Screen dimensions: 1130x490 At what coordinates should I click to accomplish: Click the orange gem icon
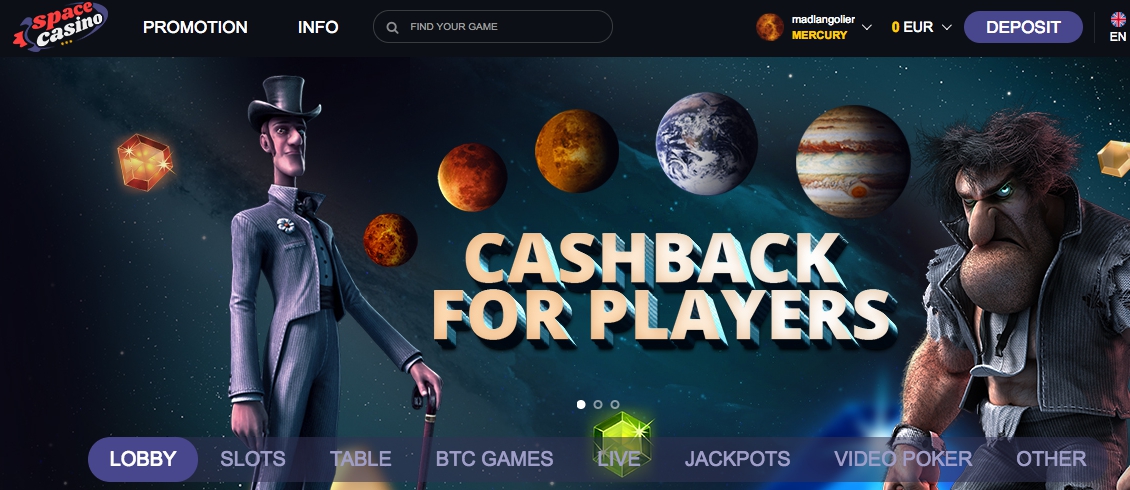145,162
